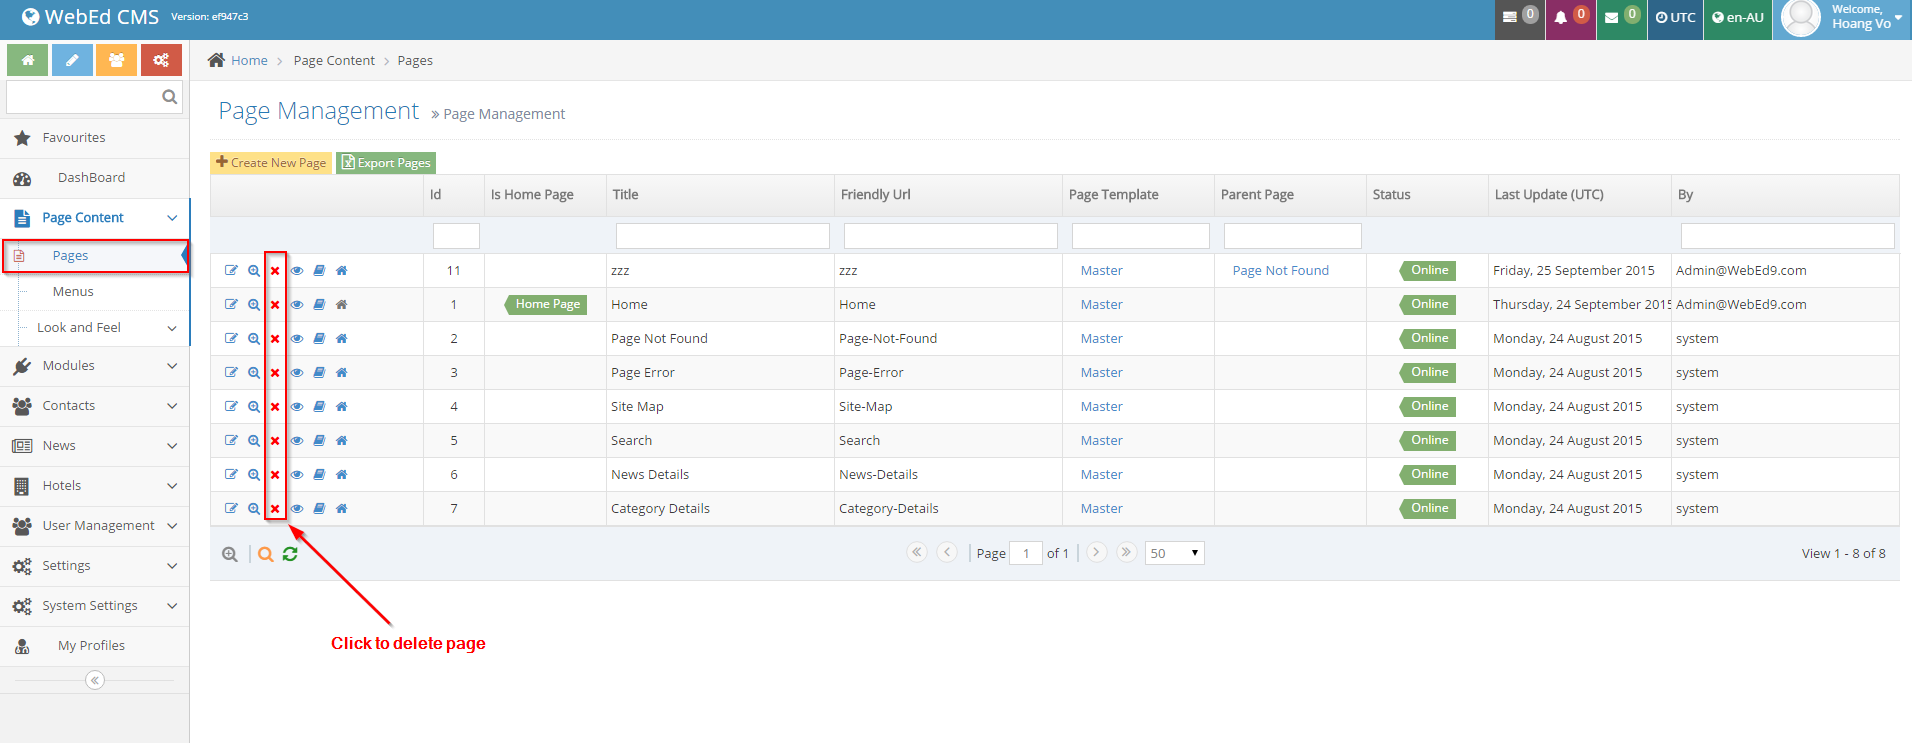This screenshot has height=743, width=1912.
Task: Open the rows-per-page dropdown showing 50
Action: [x=1174, y=553]
